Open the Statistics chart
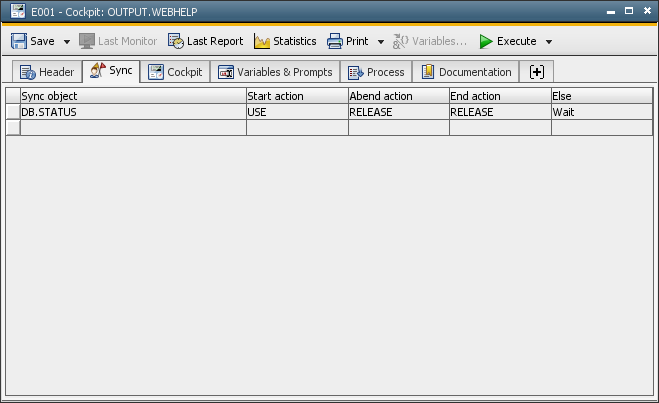The image size is (659, 403). [285, 42]
